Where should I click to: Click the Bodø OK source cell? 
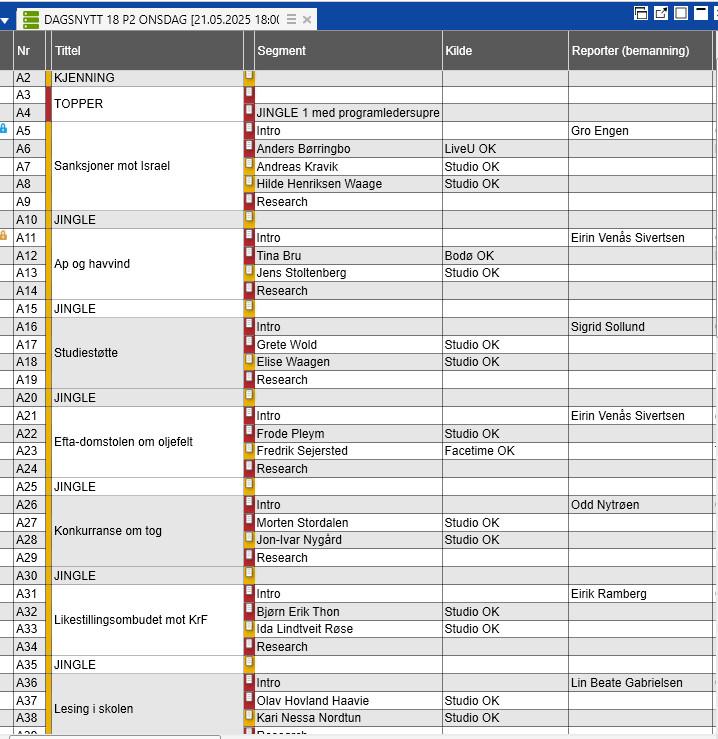[505, 256]
